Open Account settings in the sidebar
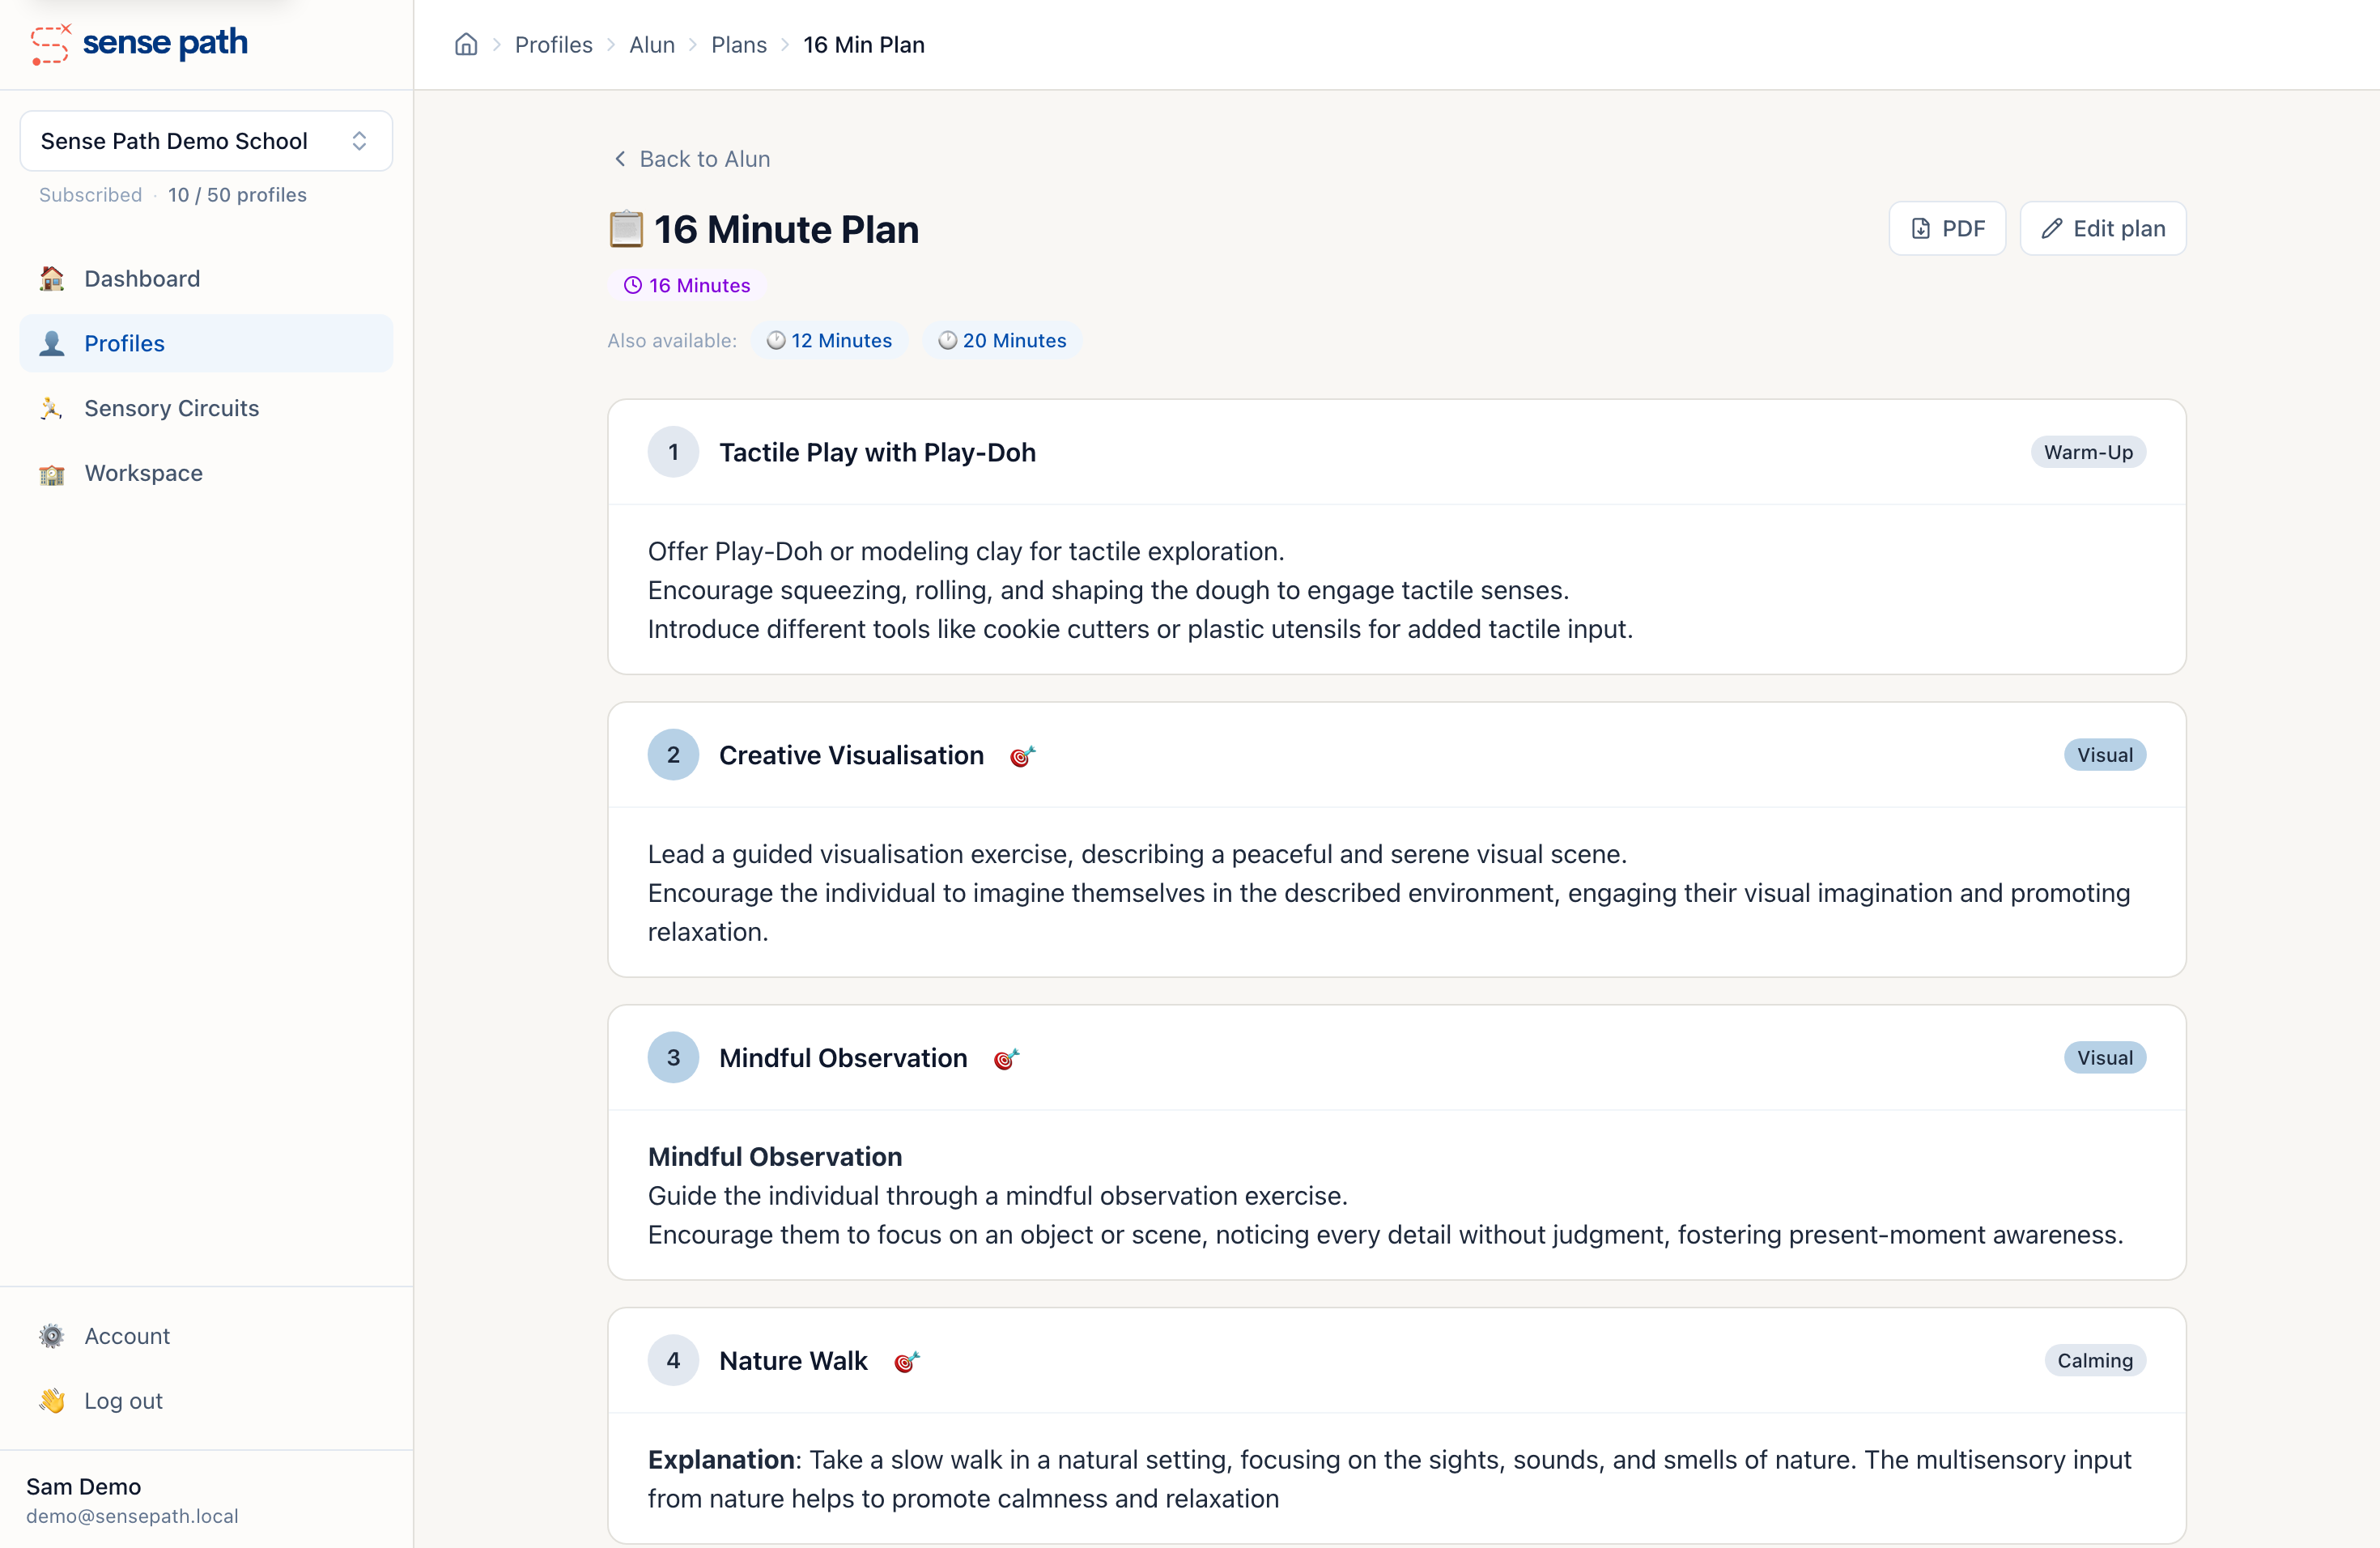The image size is (2380, 1548). pyautogui.click(x=206, y=1336)
